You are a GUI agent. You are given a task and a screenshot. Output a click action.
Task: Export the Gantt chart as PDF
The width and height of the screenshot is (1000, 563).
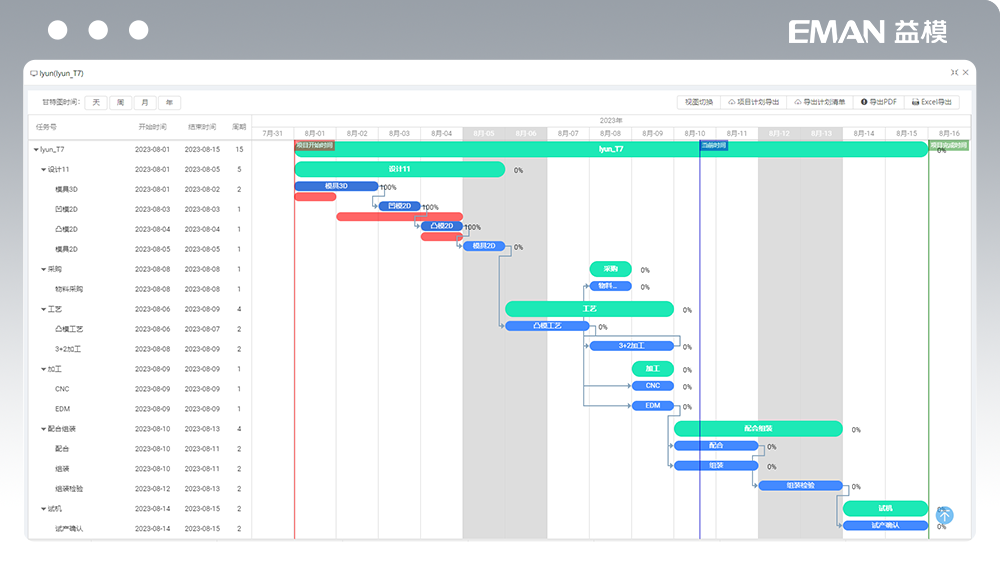[x=878, y=102]
